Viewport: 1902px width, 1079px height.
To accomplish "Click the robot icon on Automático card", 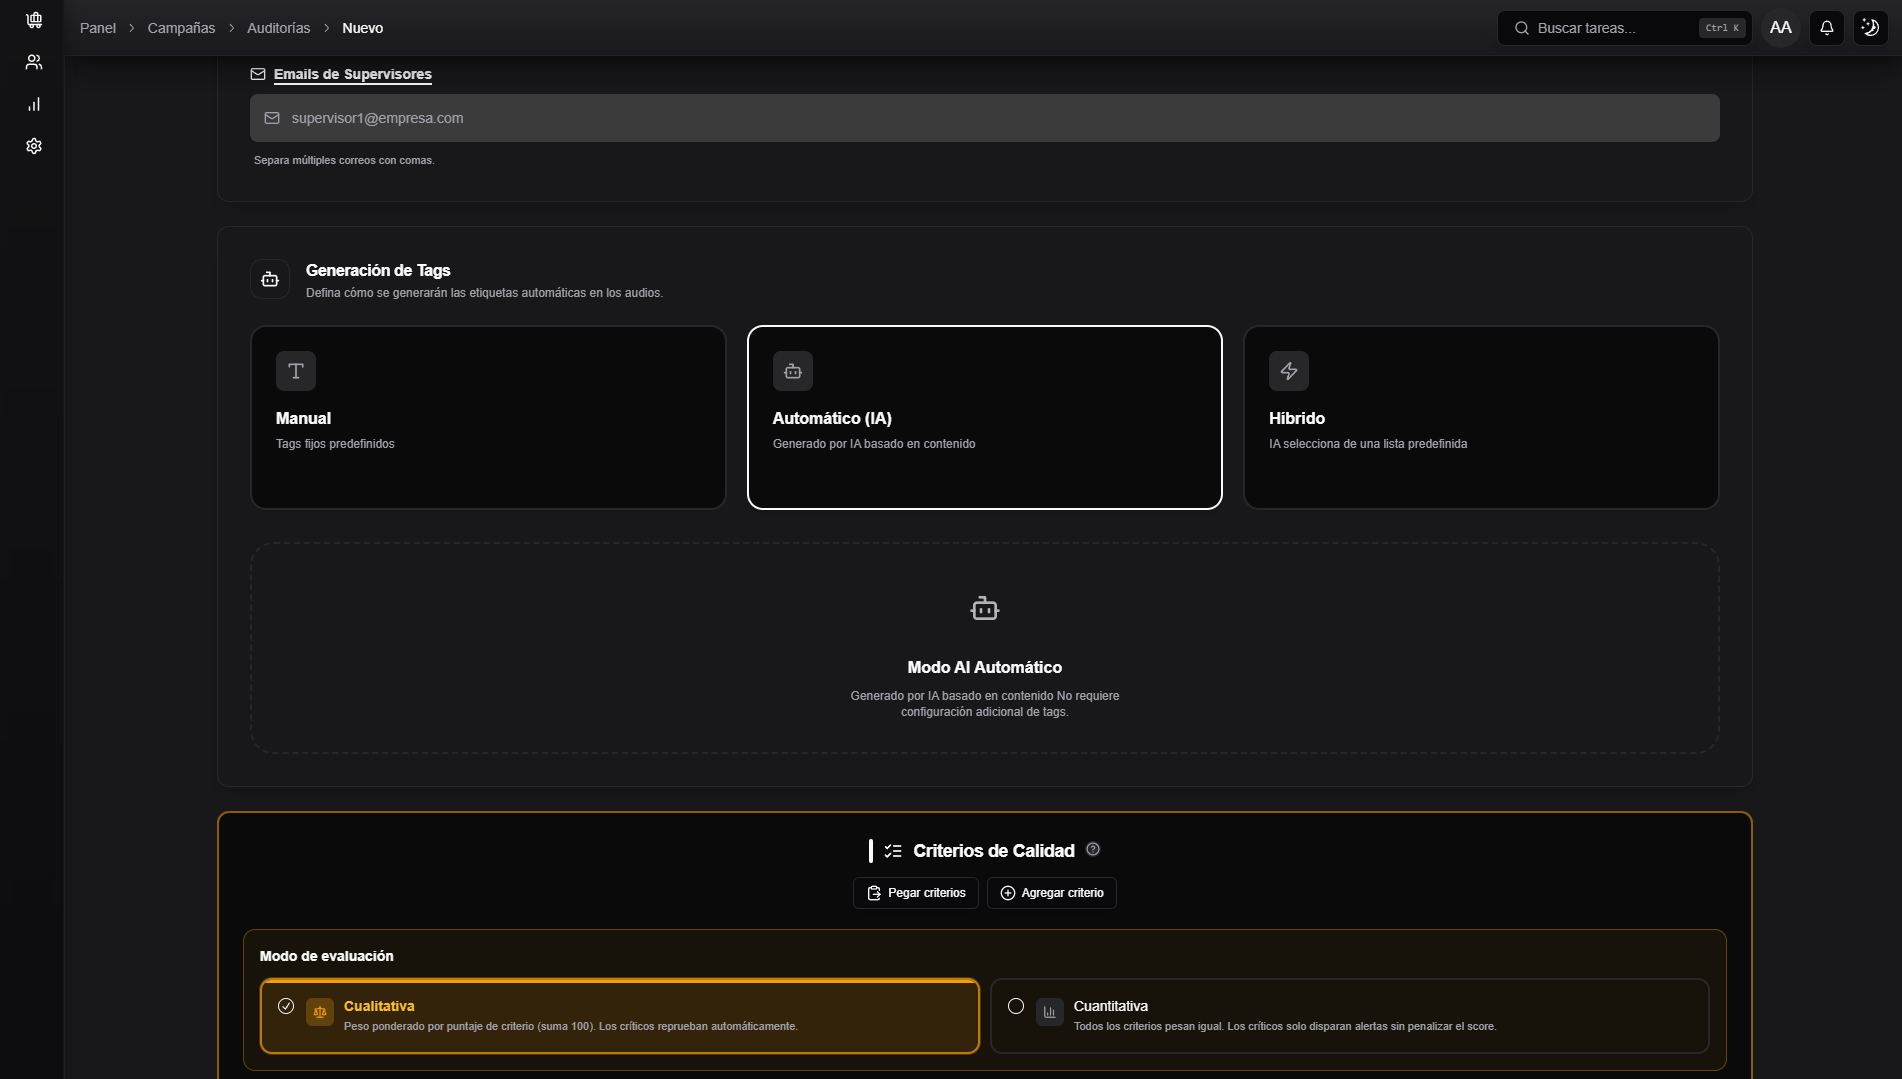I will point(793,371).
